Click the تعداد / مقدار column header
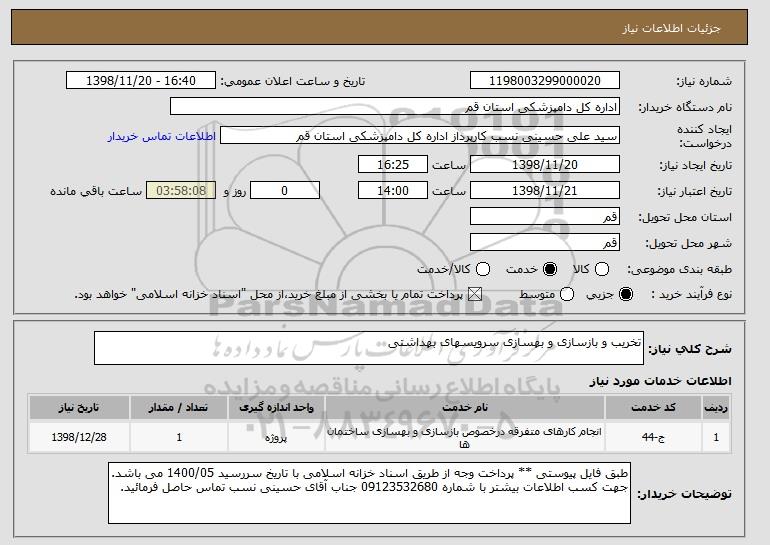This screenshot has width=770, height=545. coord(179,408)
